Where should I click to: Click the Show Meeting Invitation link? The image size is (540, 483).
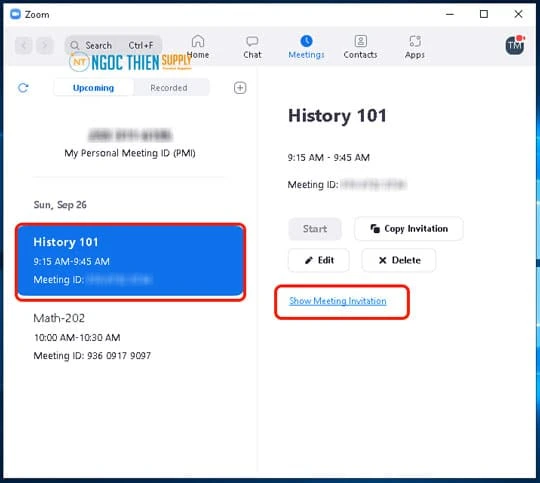tap(338, 301)
